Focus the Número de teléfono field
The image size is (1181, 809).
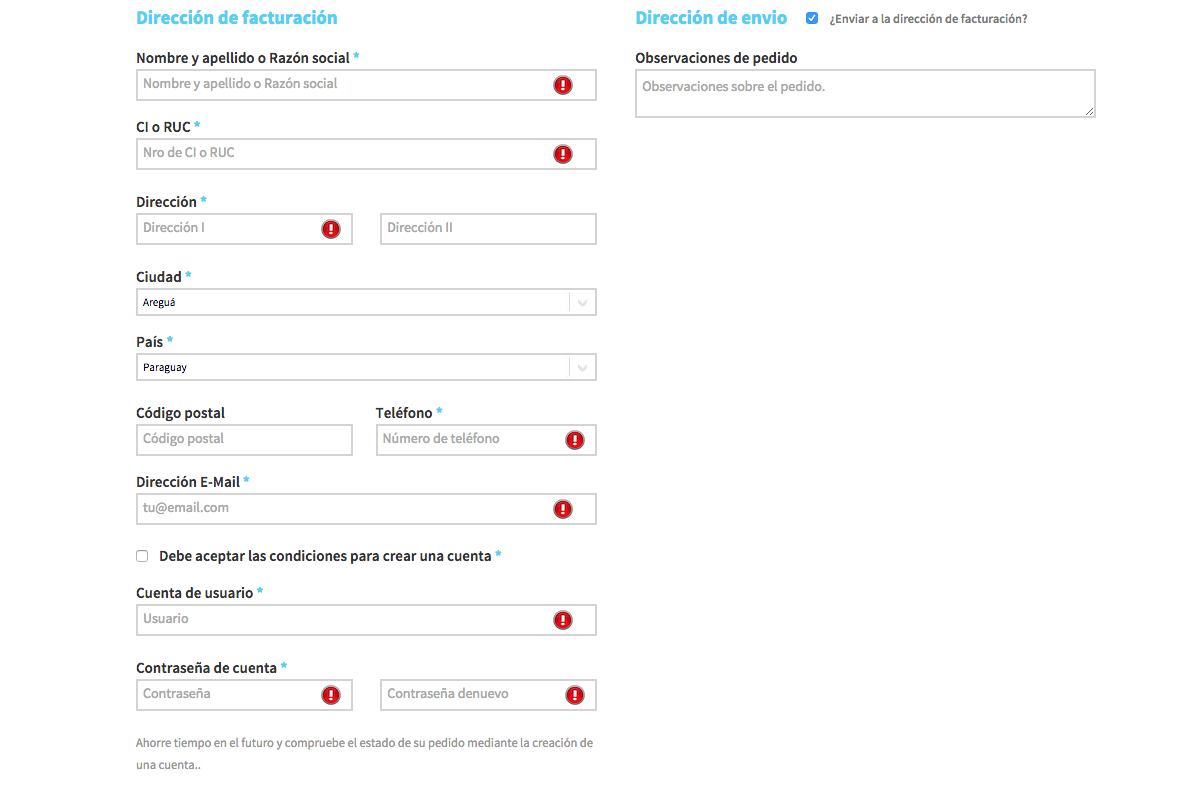(486, 440)
